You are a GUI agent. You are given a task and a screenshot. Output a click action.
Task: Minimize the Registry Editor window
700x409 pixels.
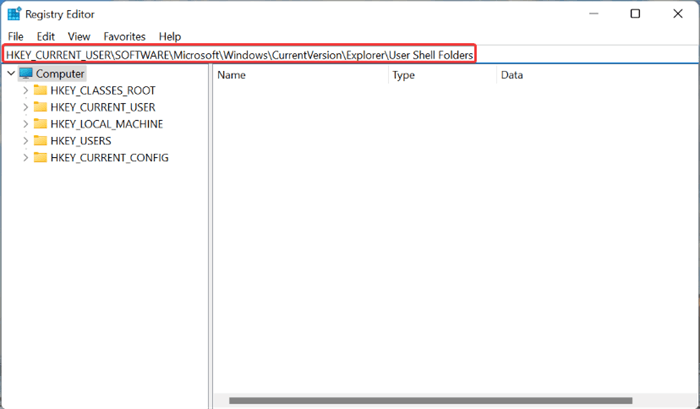tap(593, 14)
